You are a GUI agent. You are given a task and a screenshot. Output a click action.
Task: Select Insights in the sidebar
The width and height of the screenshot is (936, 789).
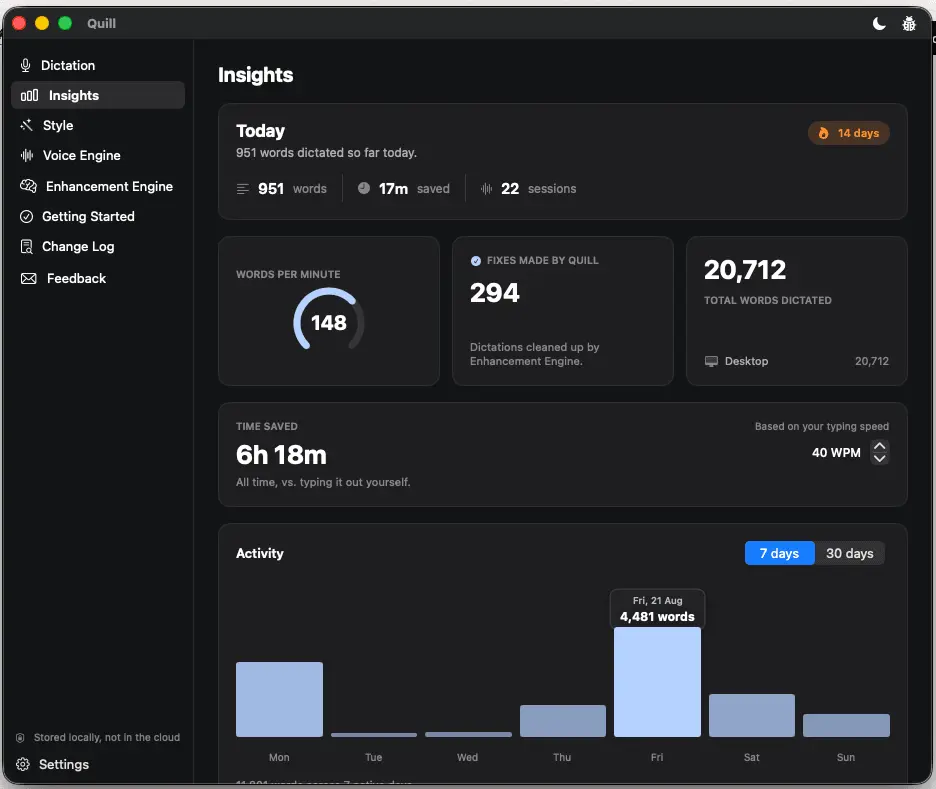(x=98, y=95)
